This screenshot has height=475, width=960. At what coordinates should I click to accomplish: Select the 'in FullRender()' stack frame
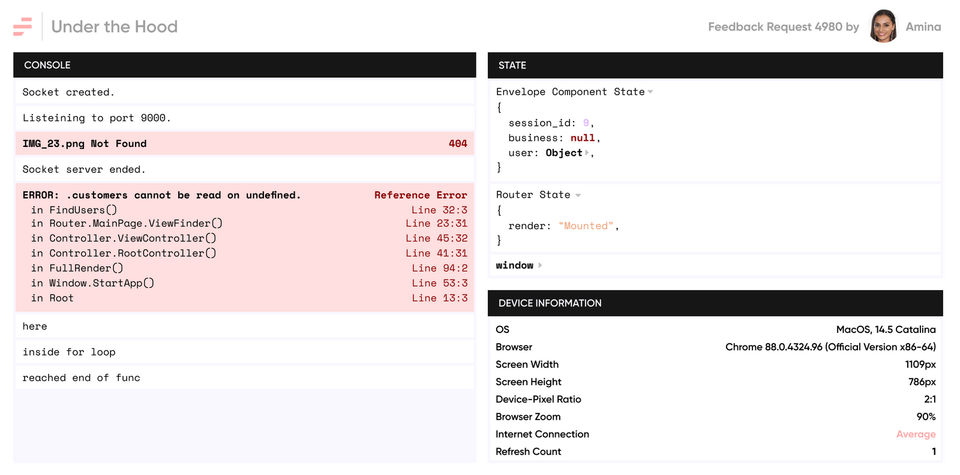point(77,268)
